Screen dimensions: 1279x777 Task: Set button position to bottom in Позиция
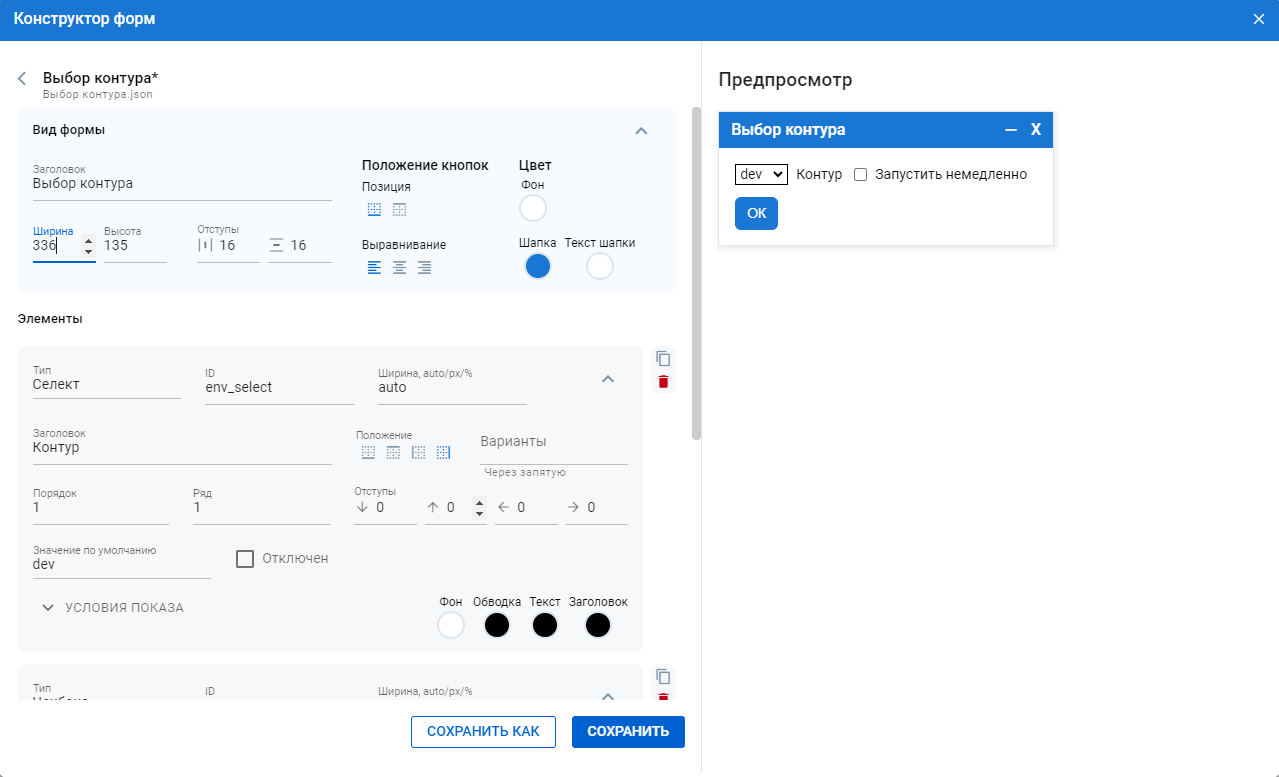[374, 210]
